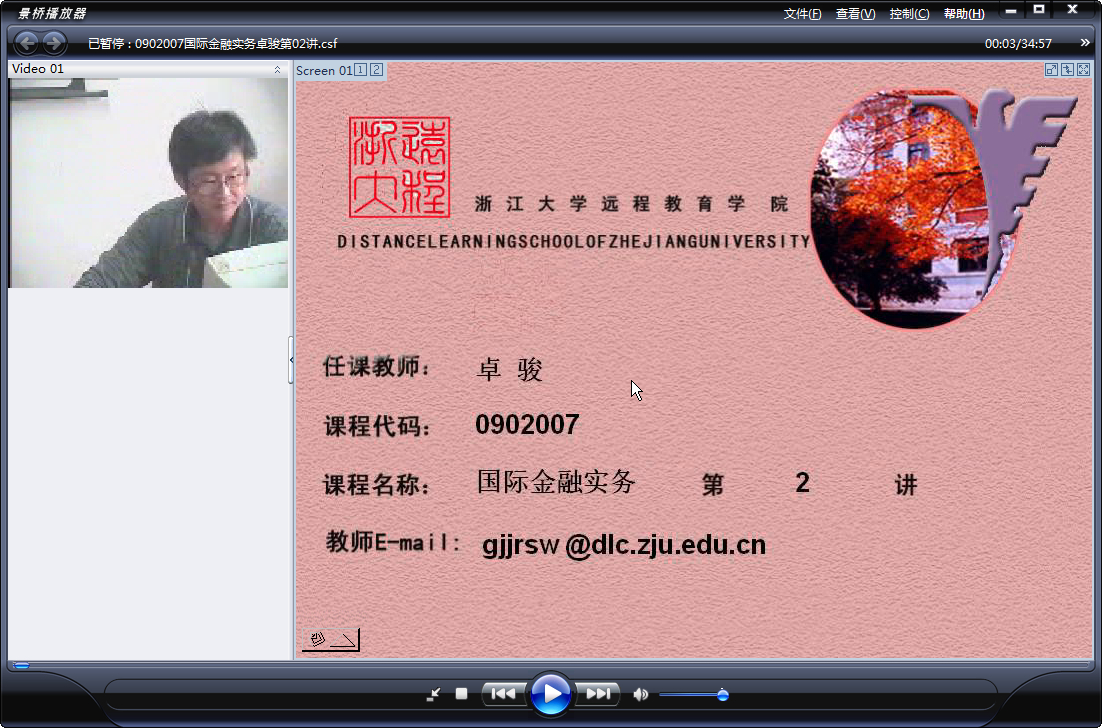Open the 控制(C) menu
The height and width of the screenshot is (728, 1102).
click(x=909, y=14)
